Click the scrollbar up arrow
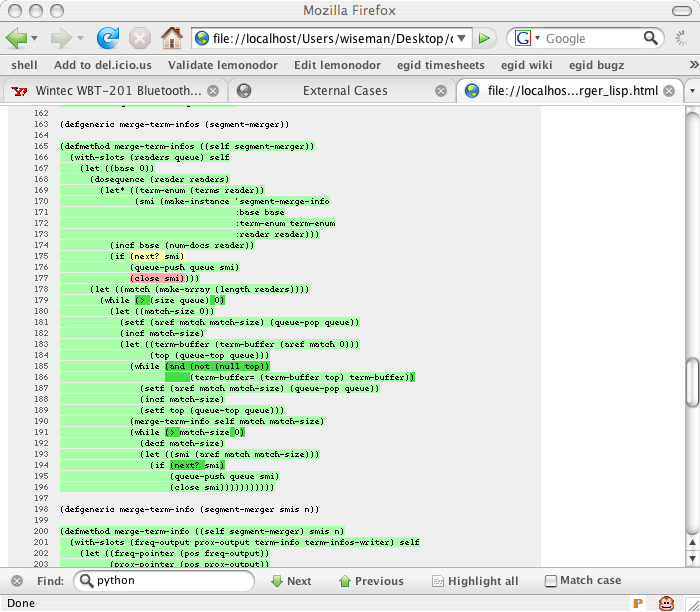 [692, 542]
